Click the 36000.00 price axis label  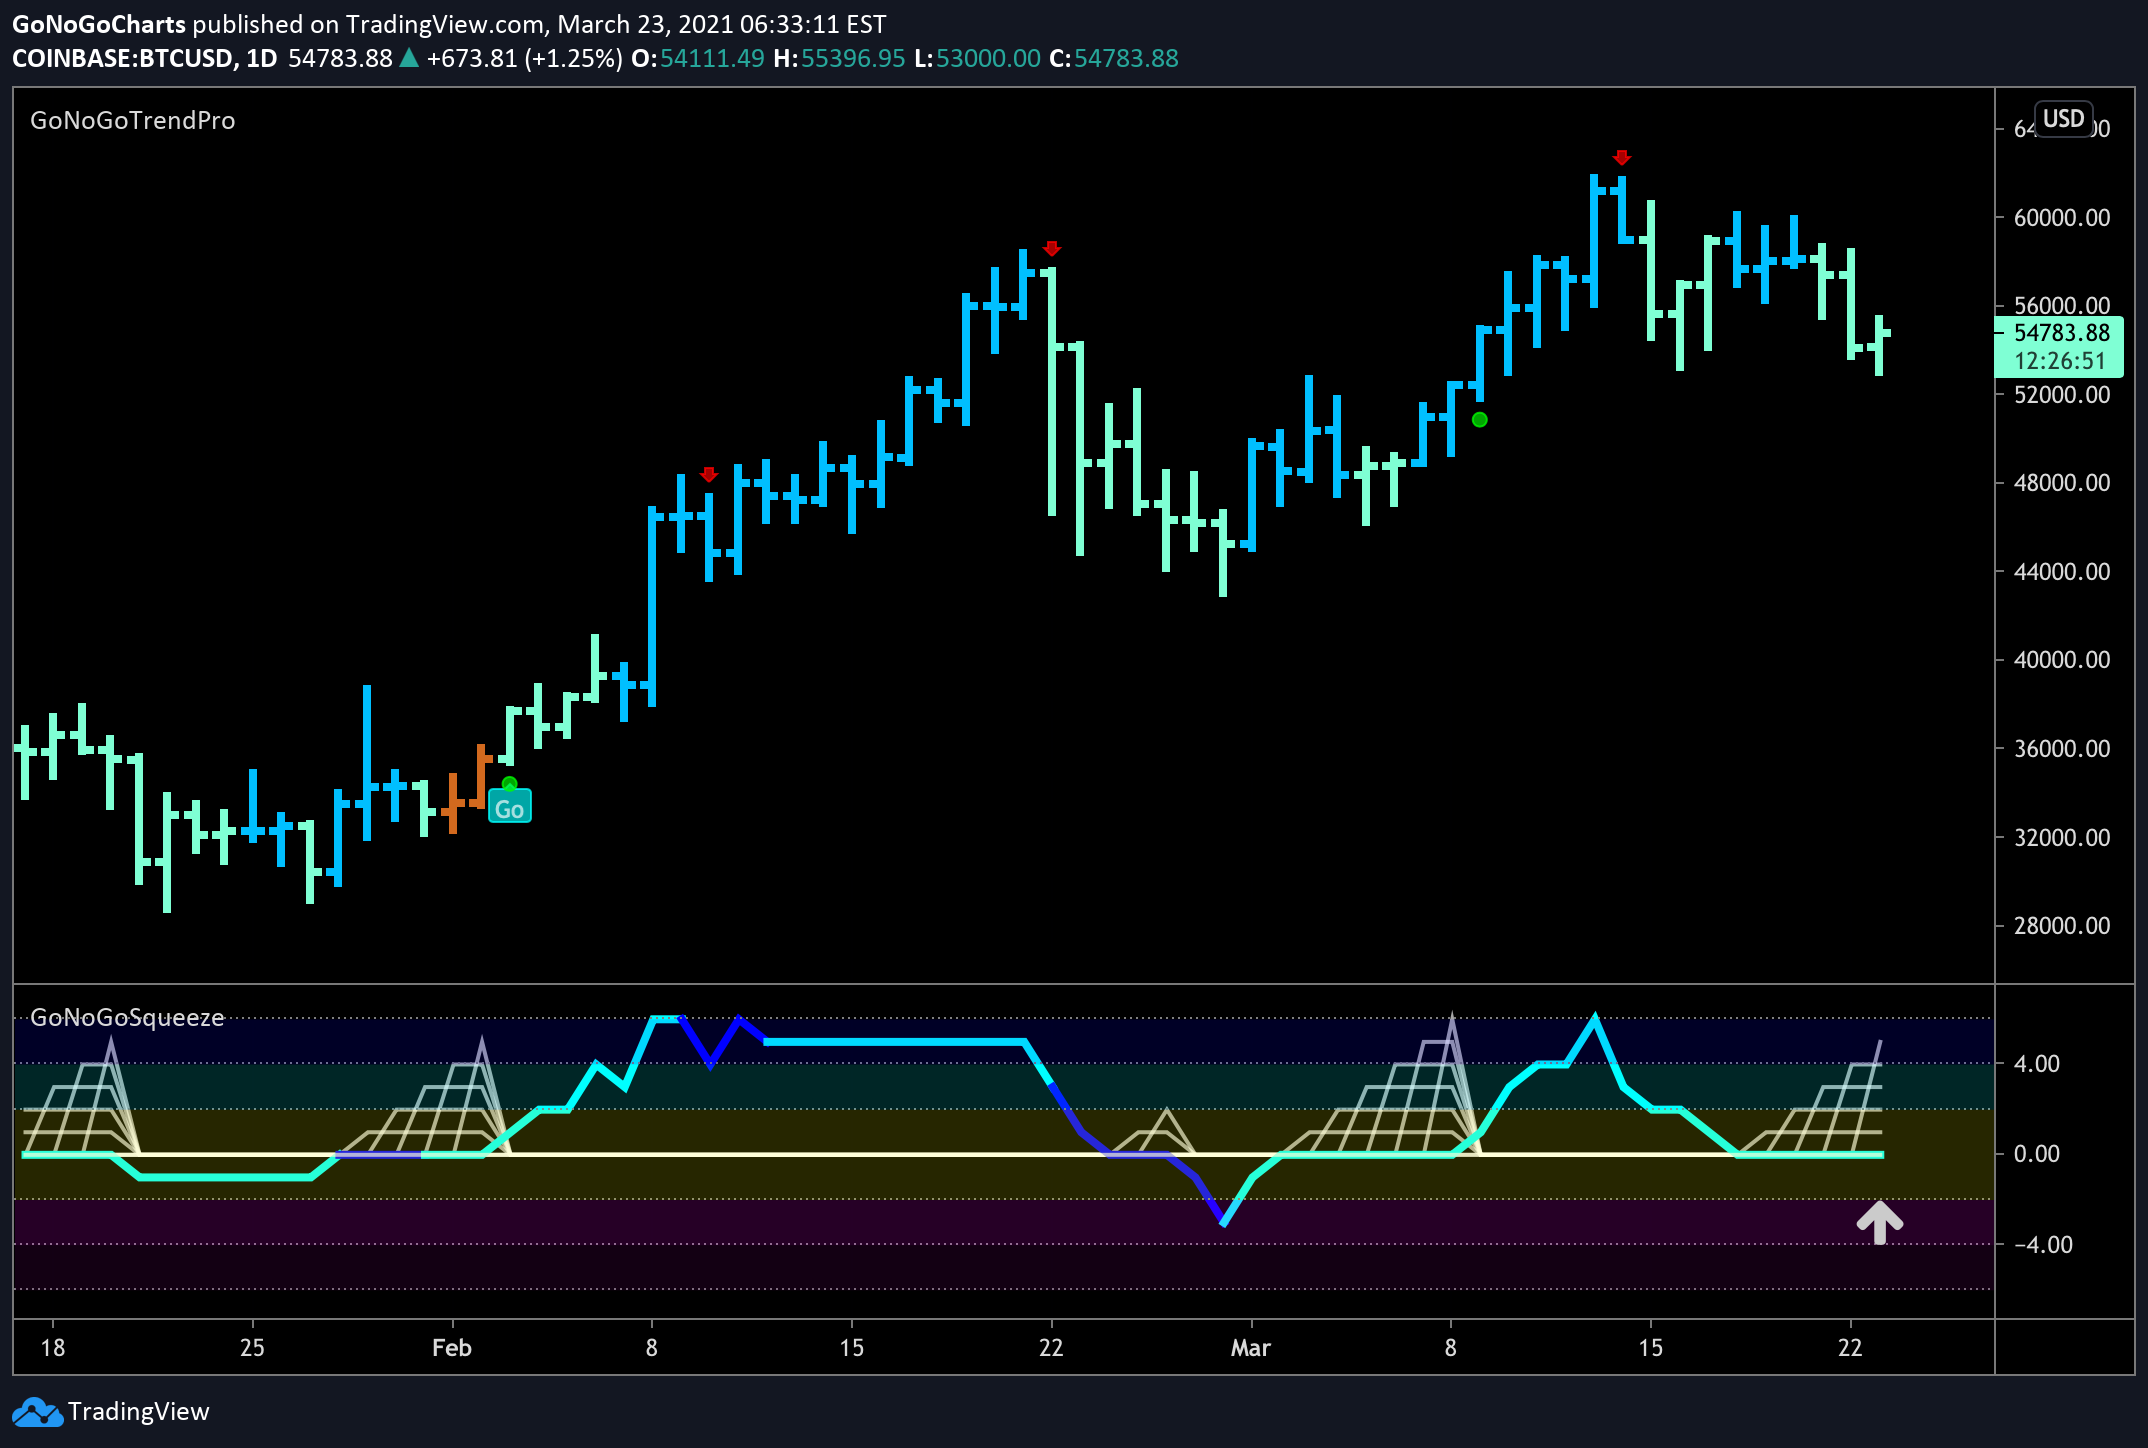pos(2062,749)
